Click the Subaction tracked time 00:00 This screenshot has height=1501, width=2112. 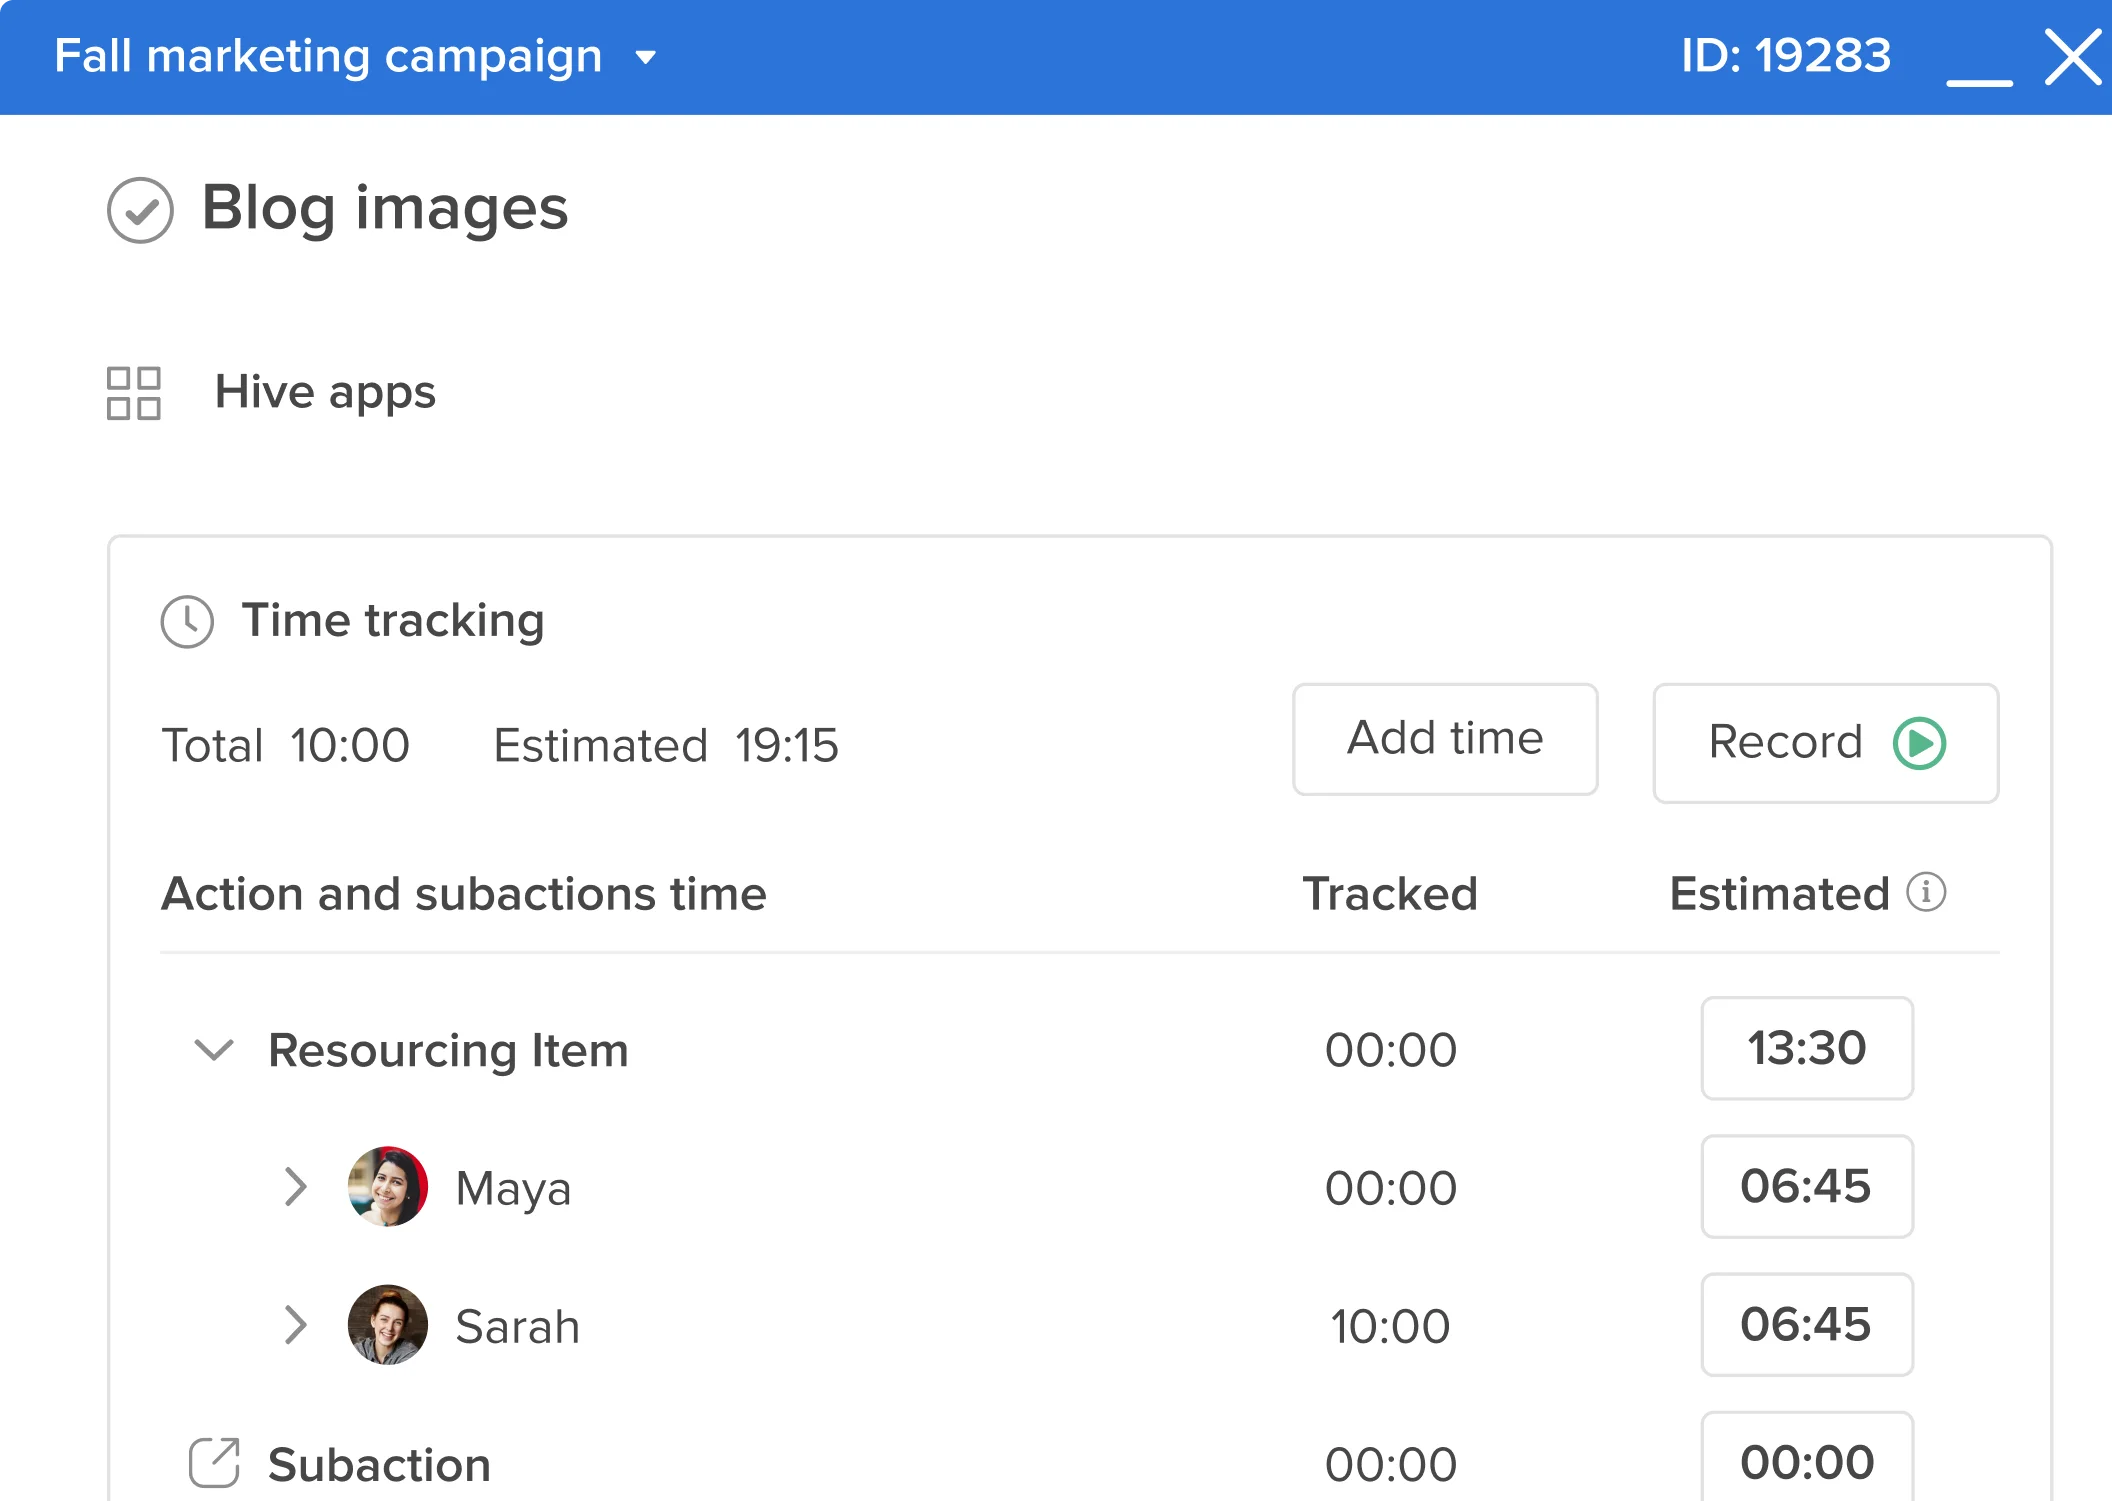tap(1390, 1464)
